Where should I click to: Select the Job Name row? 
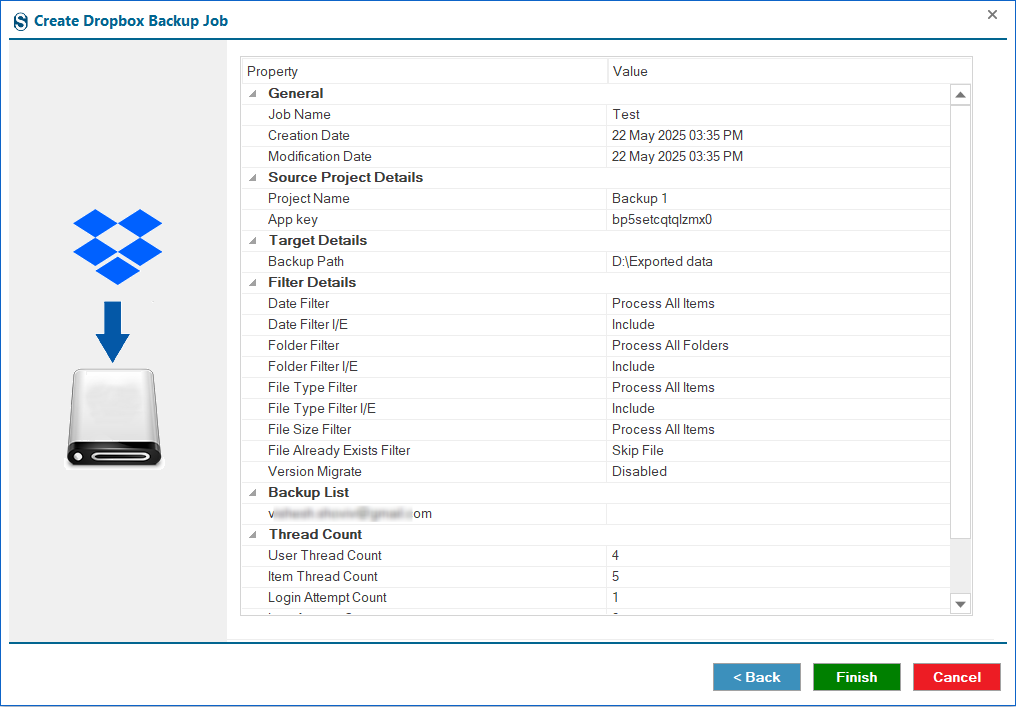(x=596, y=115)
